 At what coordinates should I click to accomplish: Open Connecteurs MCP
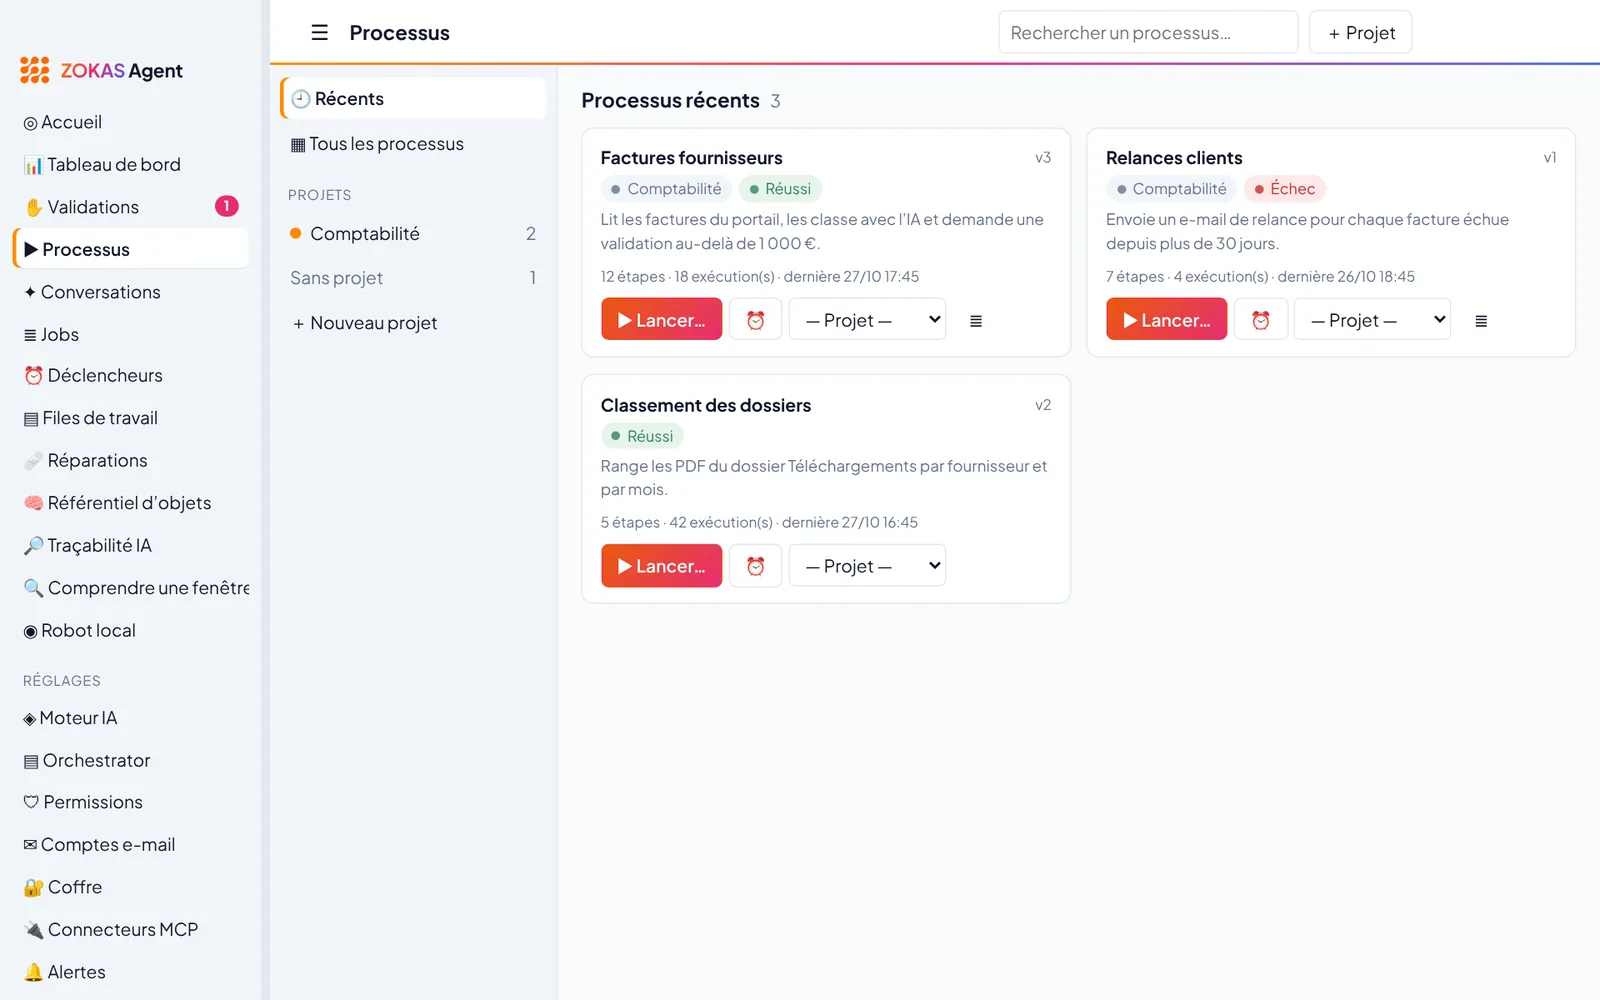(130, 930)
